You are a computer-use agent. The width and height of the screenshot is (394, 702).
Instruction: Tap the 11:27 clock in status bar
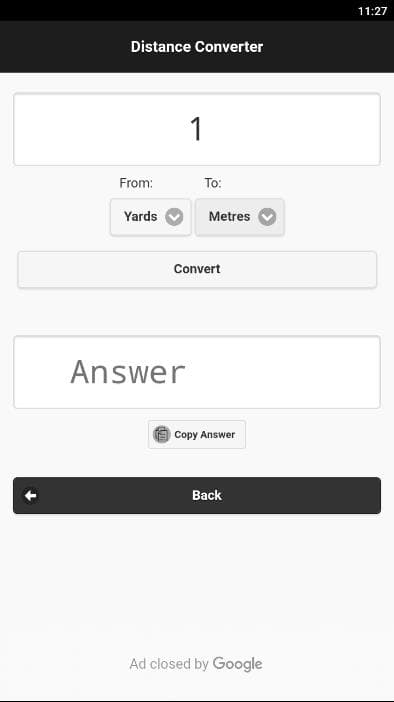pos(373,11)
